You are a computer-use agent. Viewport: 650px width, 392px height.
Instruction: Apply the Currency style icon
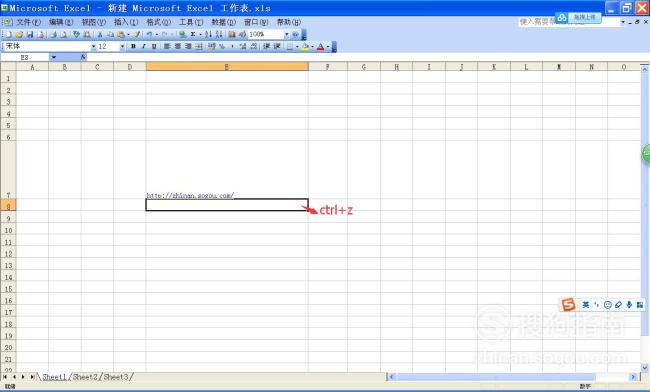click(x=212, y=46)
